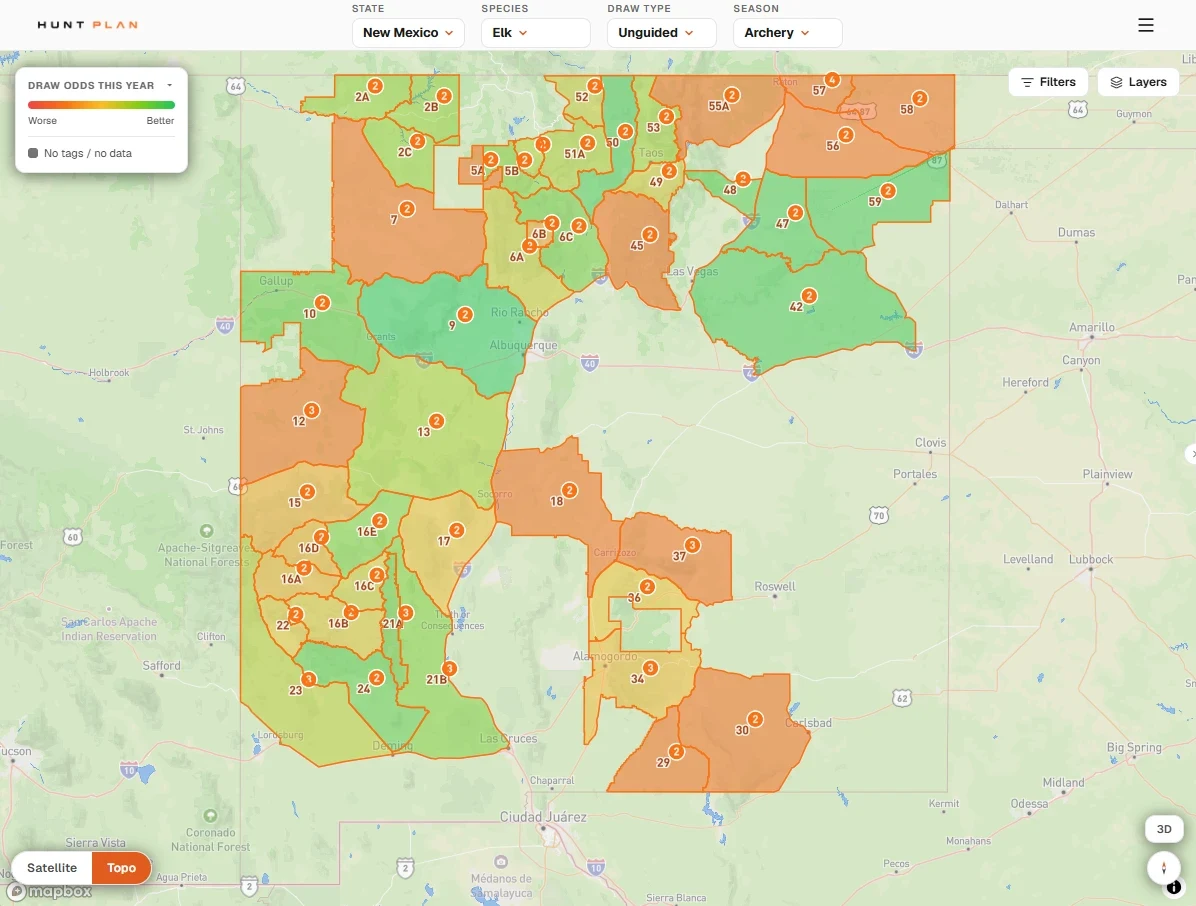Image resolution: width=1196 pixels, height=906 pixels.
Task: Select hunt unit label 21B
Action: [x=436, y=680]
